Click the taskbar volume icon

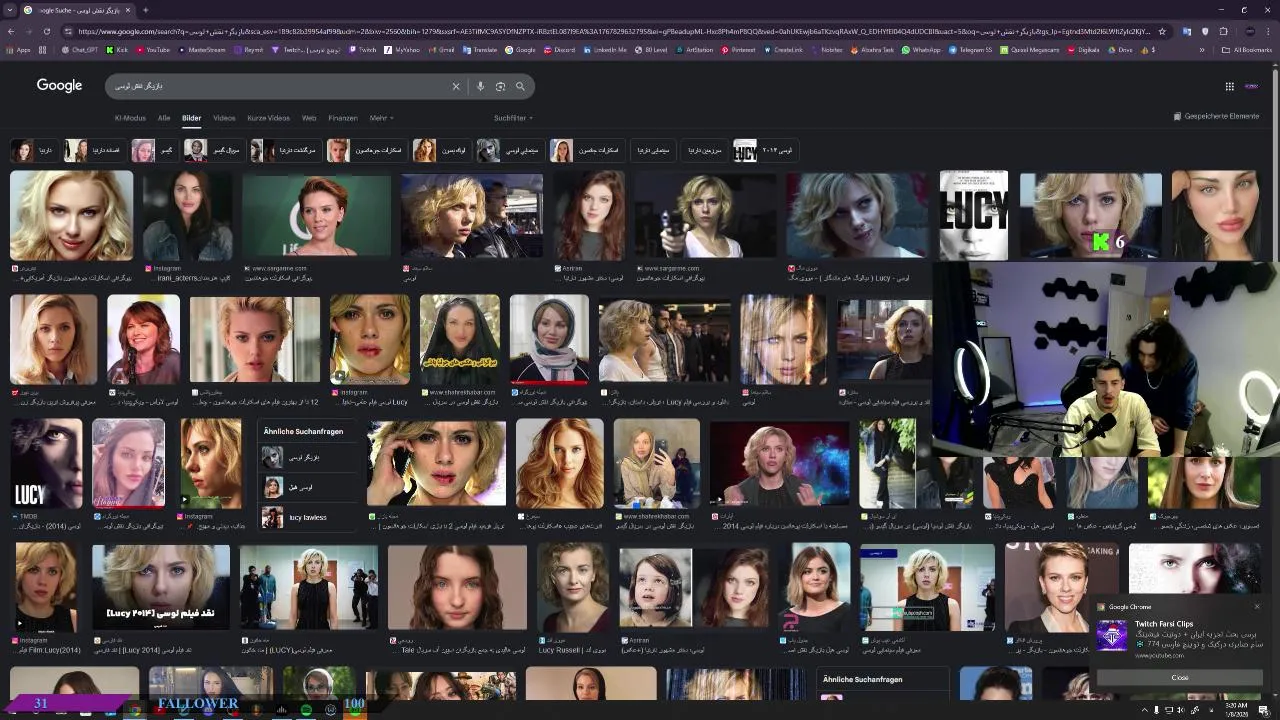pos(1180,710)
